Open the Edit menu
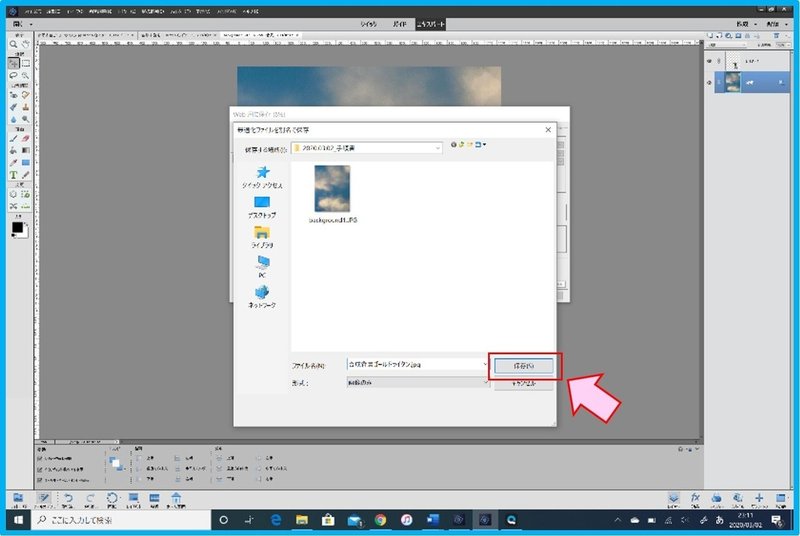The width and height of the screenshot is (800, 536). [54, 11]
